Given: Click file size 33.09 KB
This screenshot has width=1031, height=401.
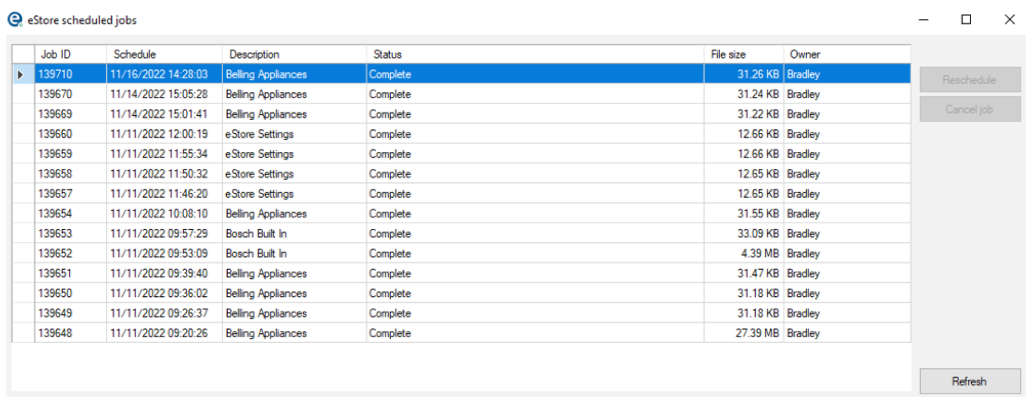Looking at the screenshot, I should point(744,233).
